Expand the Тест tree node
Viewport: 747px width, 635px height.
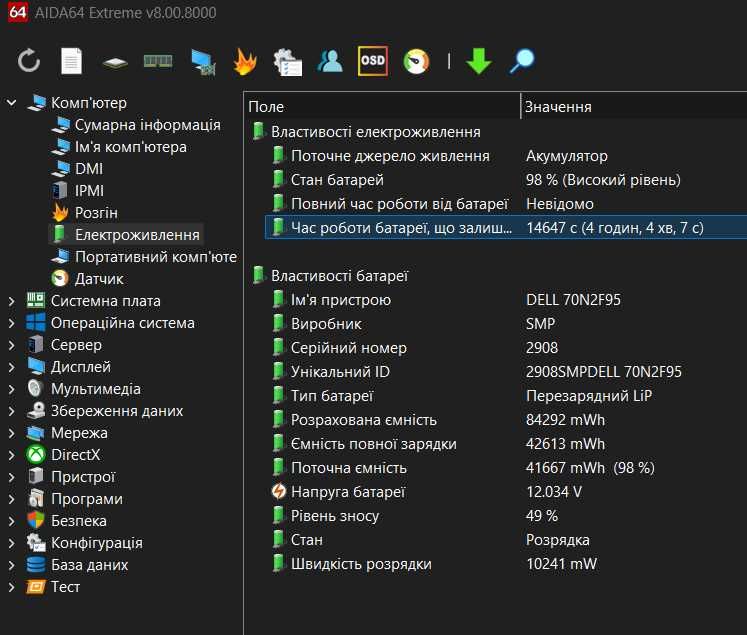coord(12,587)
